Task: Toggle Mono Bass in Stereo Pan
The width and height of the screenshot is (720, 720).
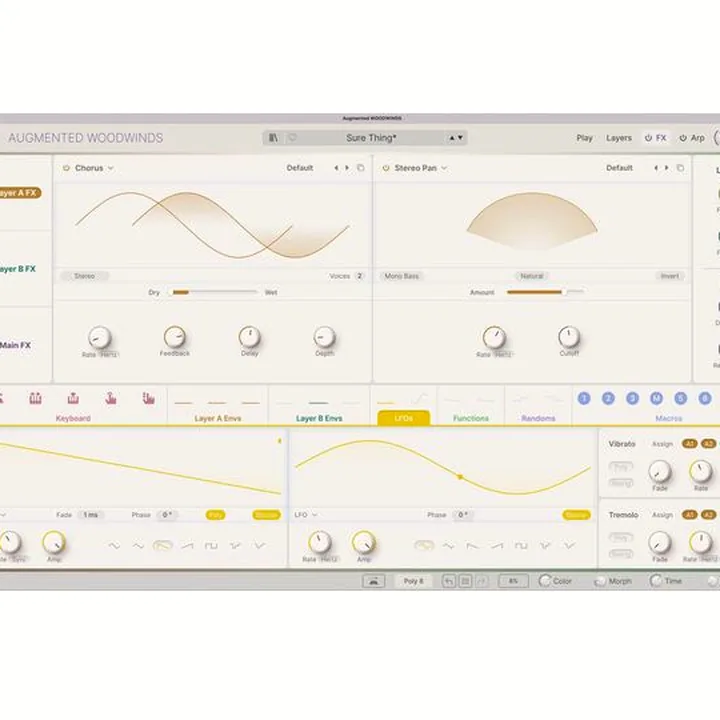Action: [x=401, y=276]
